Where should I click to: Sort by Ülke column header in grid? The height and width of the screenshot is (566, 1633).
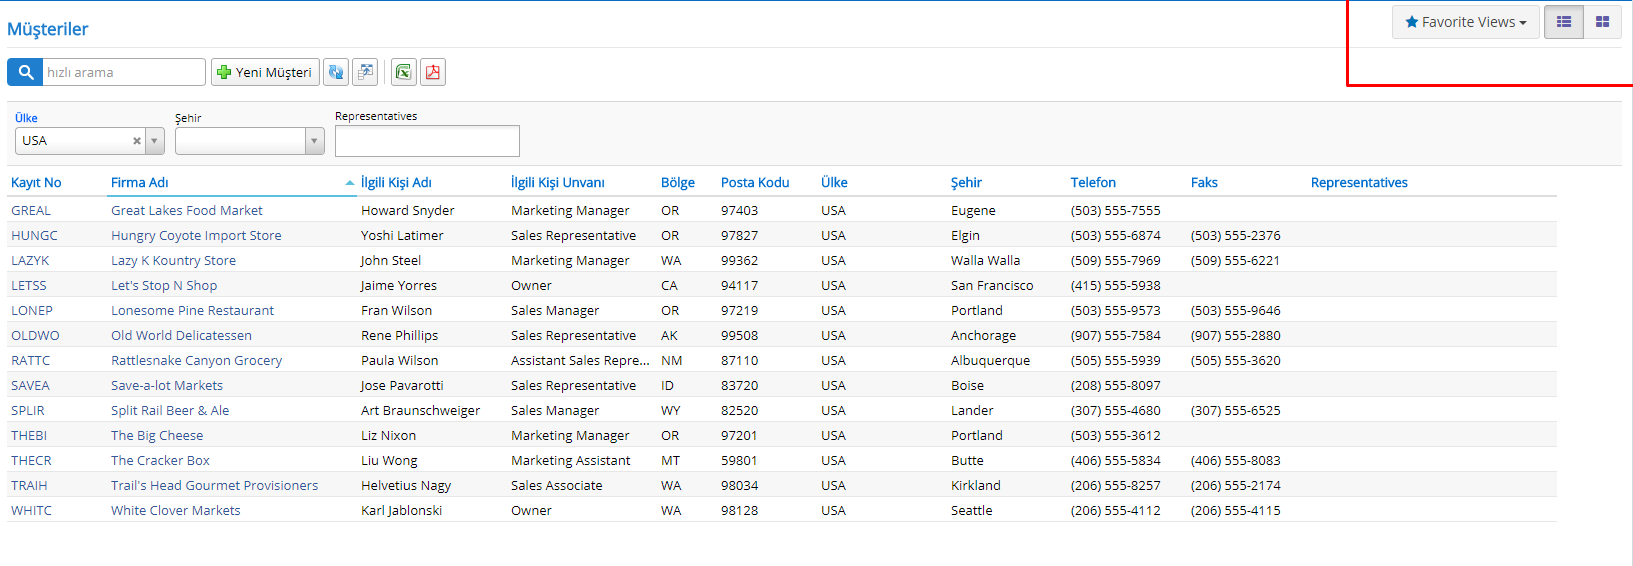click(834, 182)
